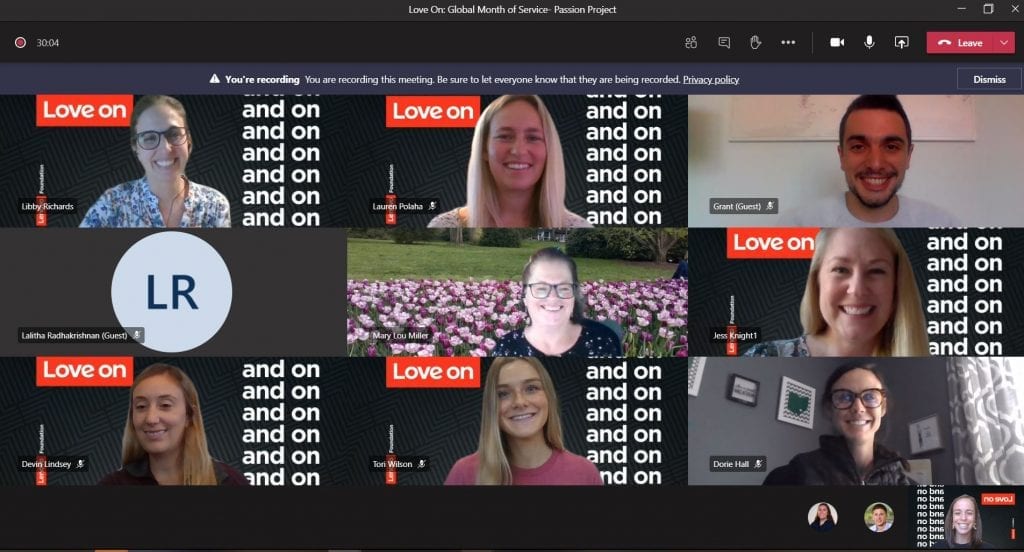Click the muted mic icon beside Lauren Polaha

[x=432, y=206]
